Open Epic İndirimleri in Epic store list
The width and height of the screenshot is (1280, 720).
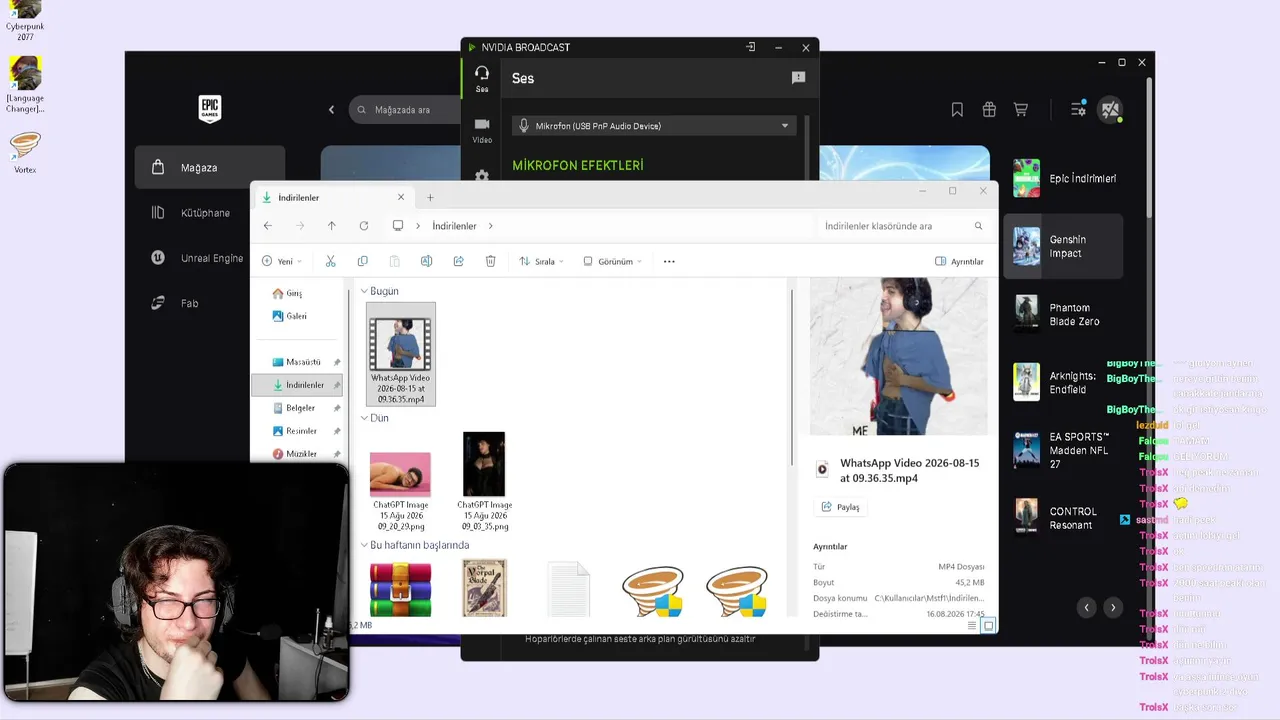click(x=1064, y=178)
